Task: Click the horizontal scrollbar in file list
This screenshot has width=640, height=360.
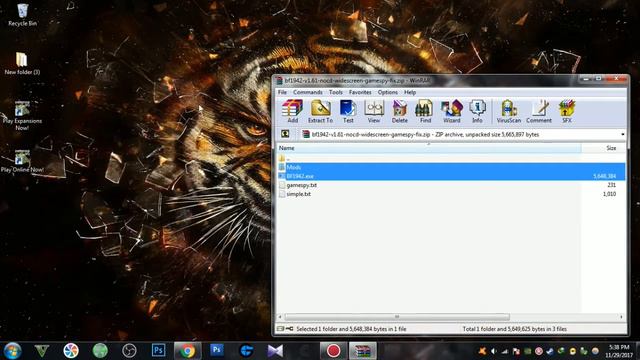Action: (x=397, y=317)
